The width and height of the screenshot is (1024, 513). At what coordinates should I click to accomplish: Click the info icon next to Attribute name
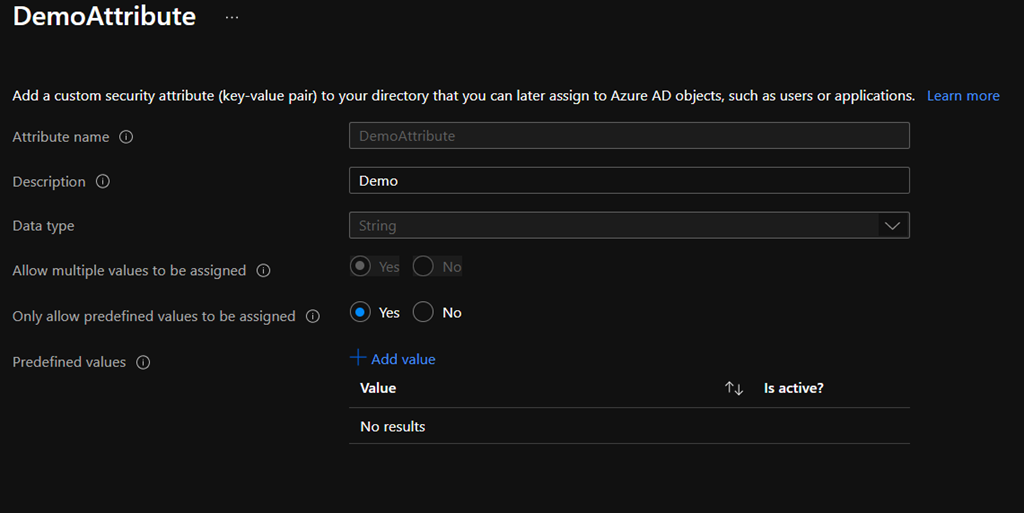click(126, 137)
